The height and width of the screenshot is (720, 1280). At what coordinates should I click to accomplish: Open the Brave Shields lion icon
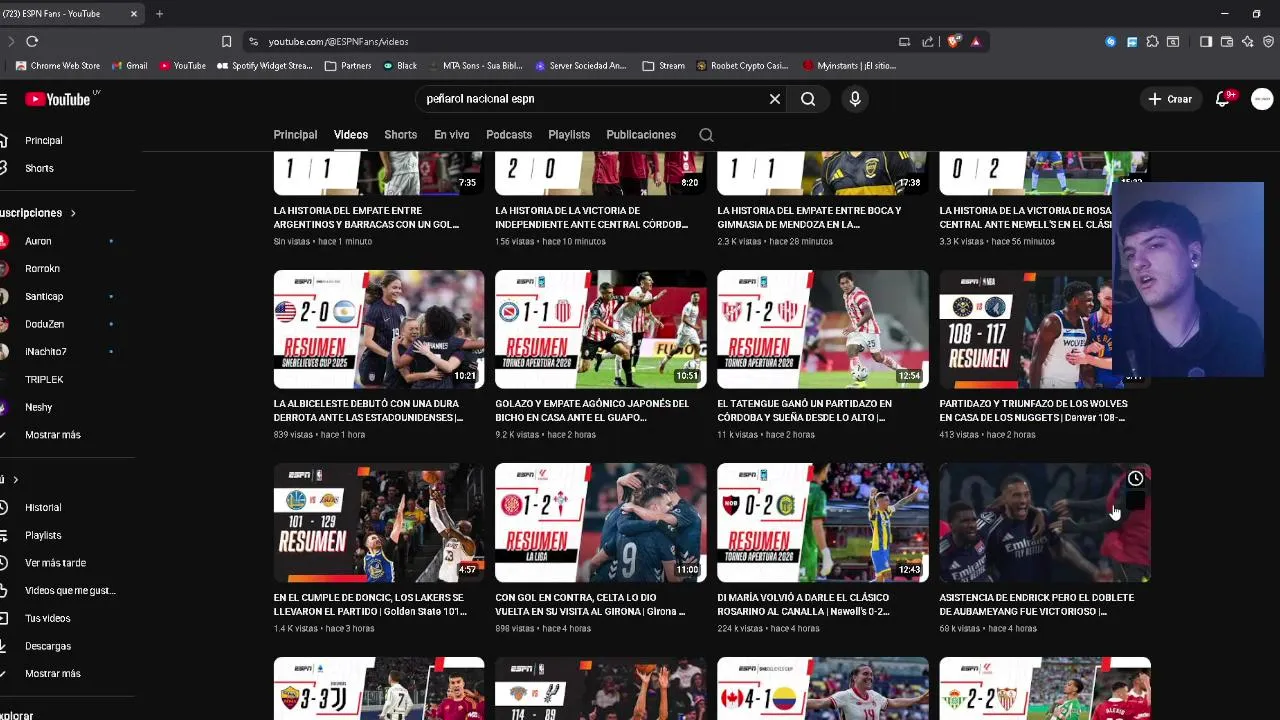click(953, 41)
